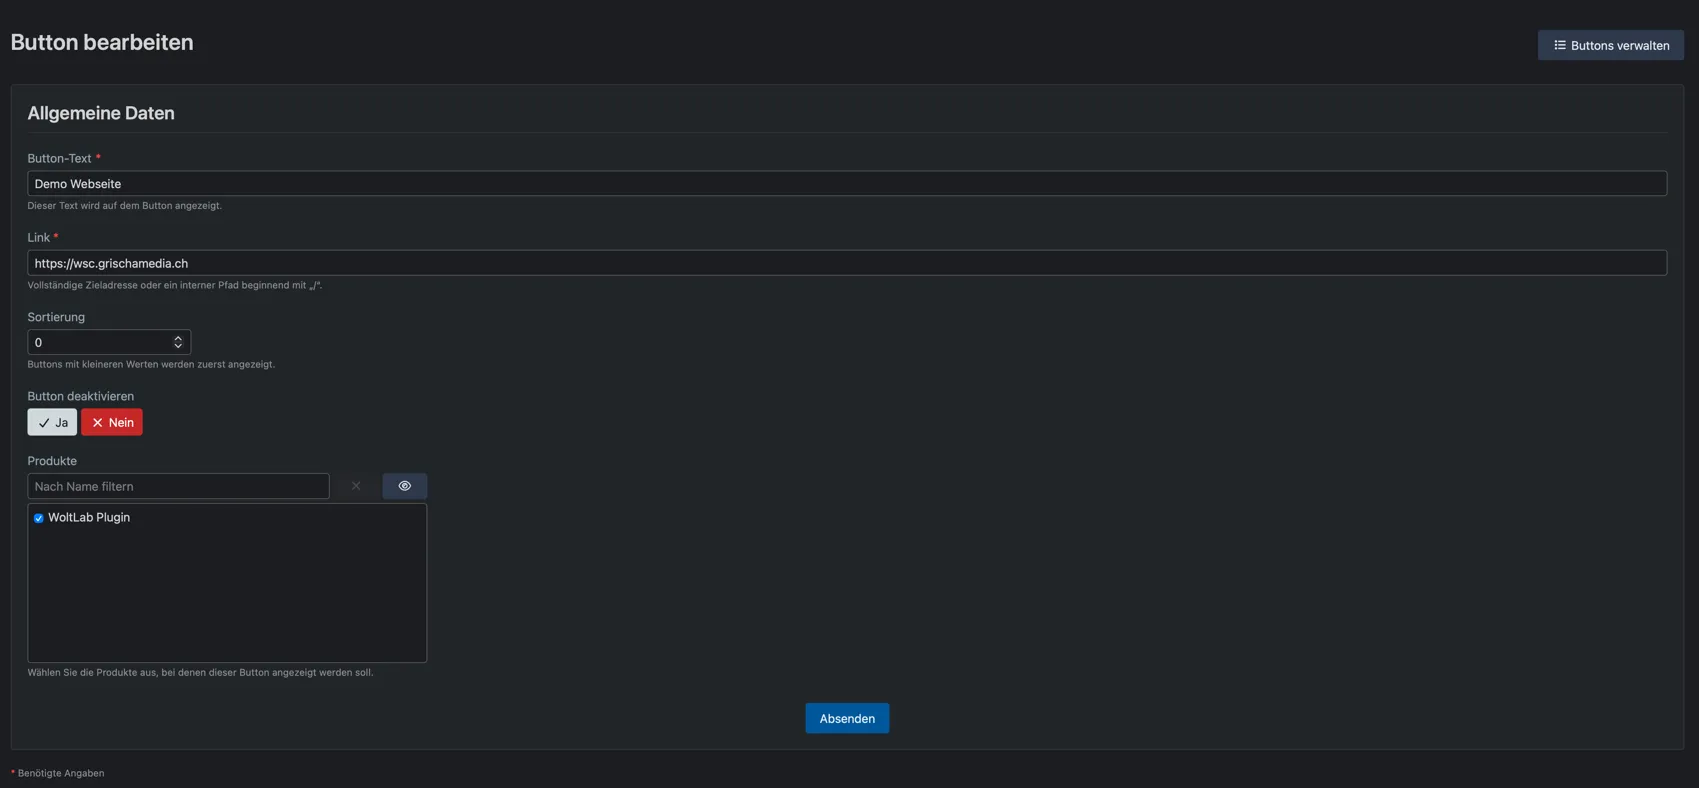Click the Button-Text field label

tap(59, 158)
